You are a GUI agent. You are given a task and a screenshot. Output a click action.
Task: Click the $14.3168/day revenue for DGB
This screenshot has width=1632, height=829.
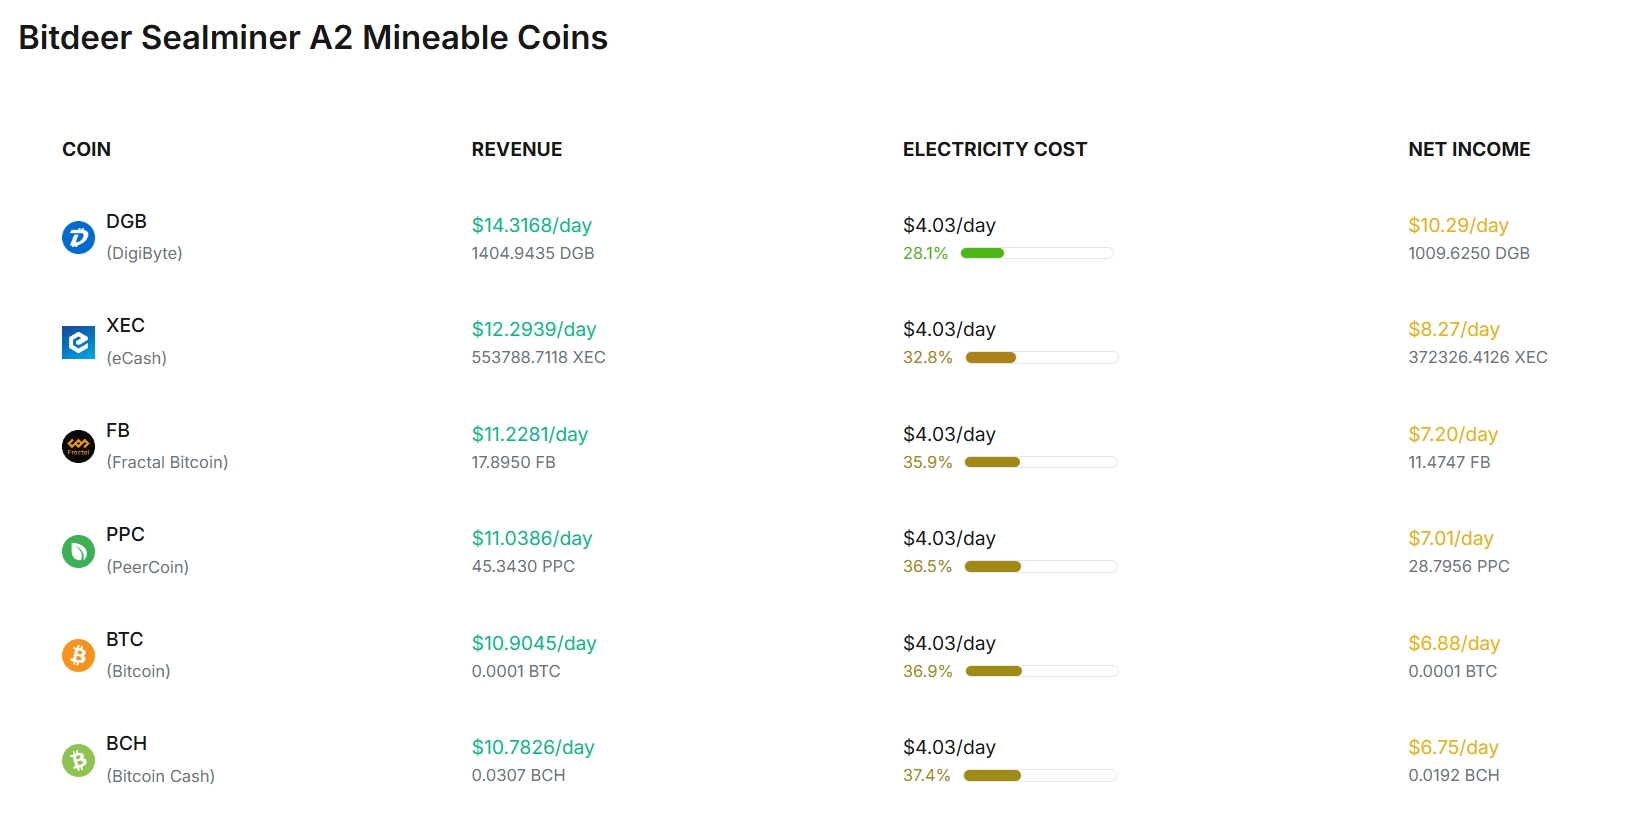coord(531,225)
